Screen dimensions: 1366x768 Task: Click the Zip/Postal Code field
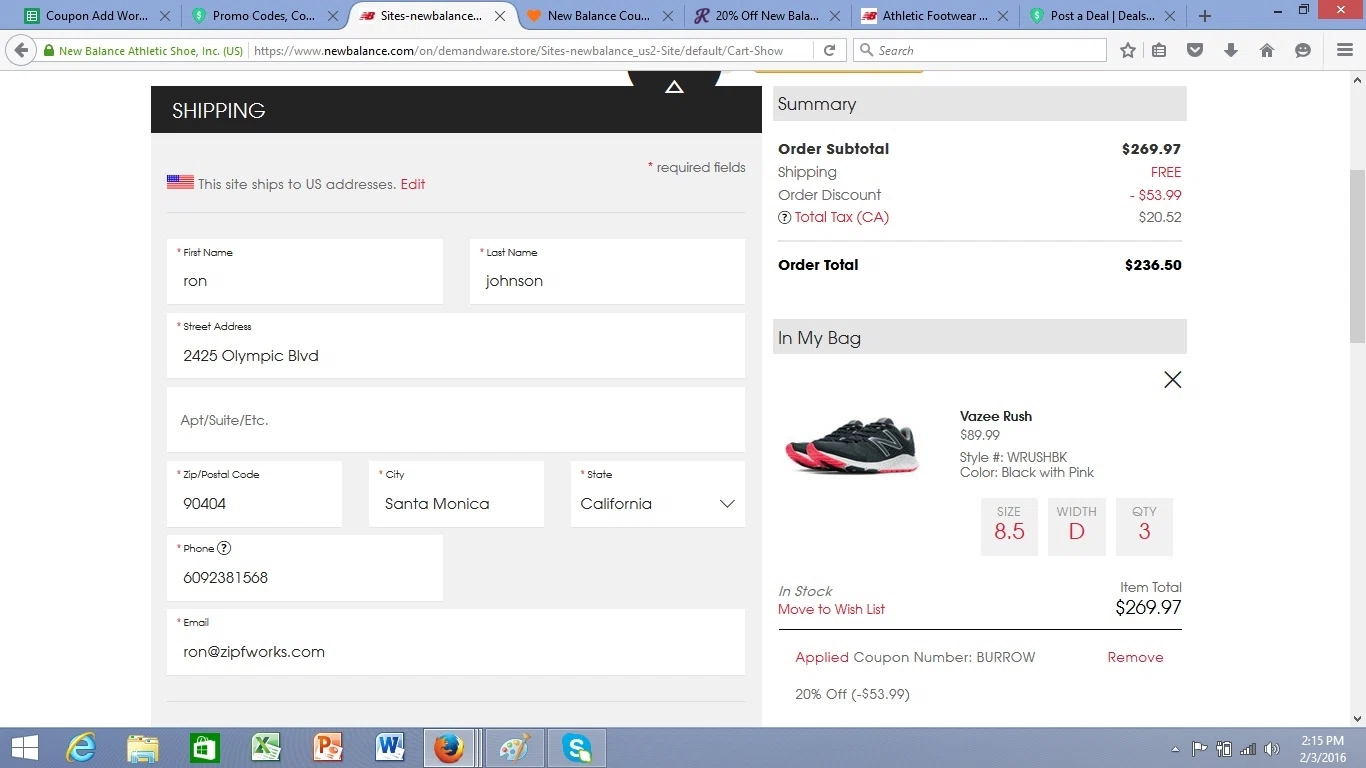pos(254,494)
